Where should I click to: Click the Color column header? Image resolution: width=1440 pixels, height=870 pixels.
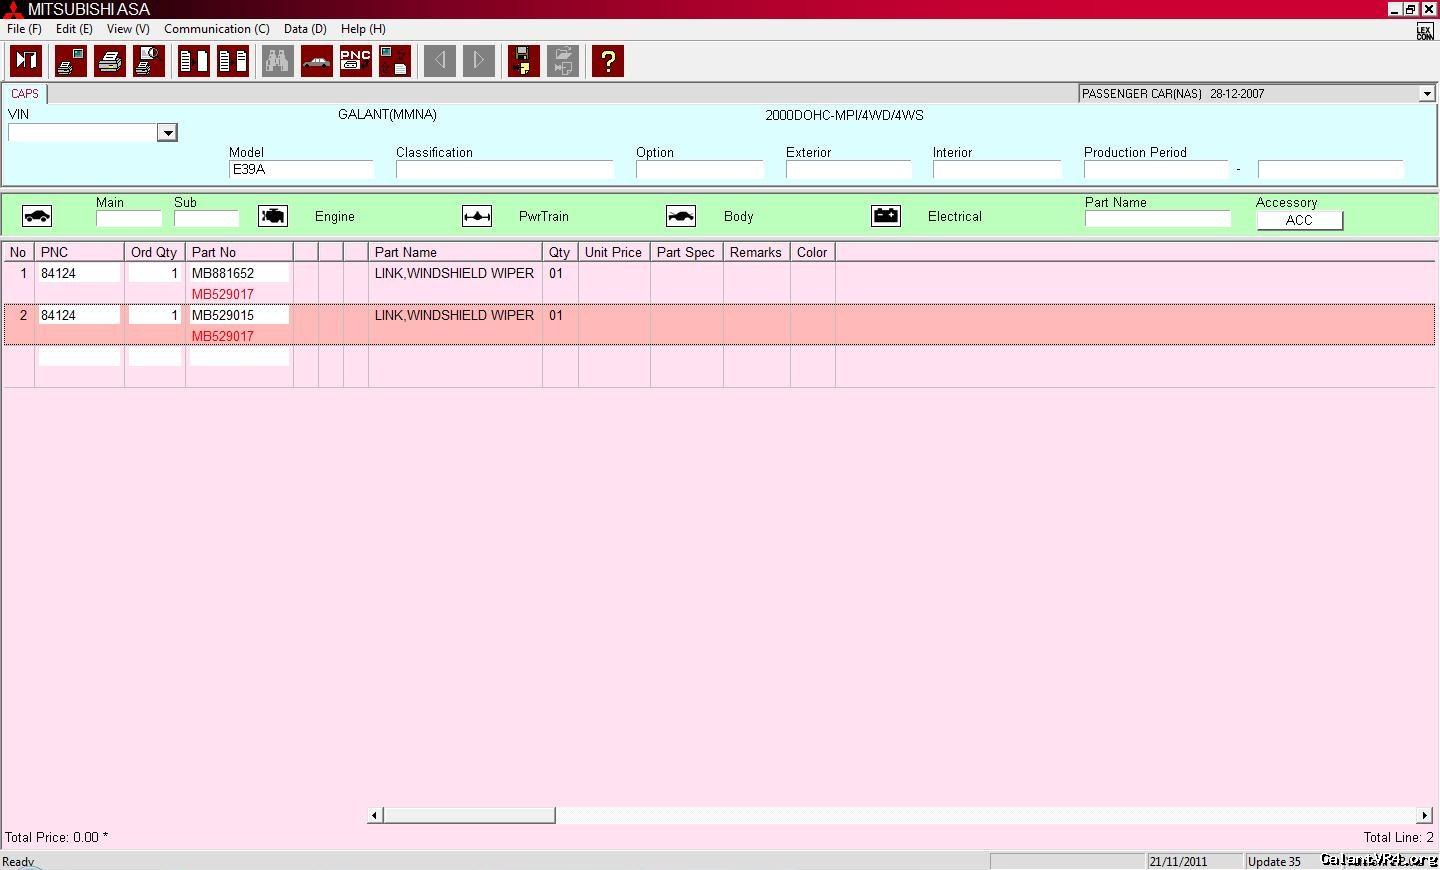tap(812, 252)
